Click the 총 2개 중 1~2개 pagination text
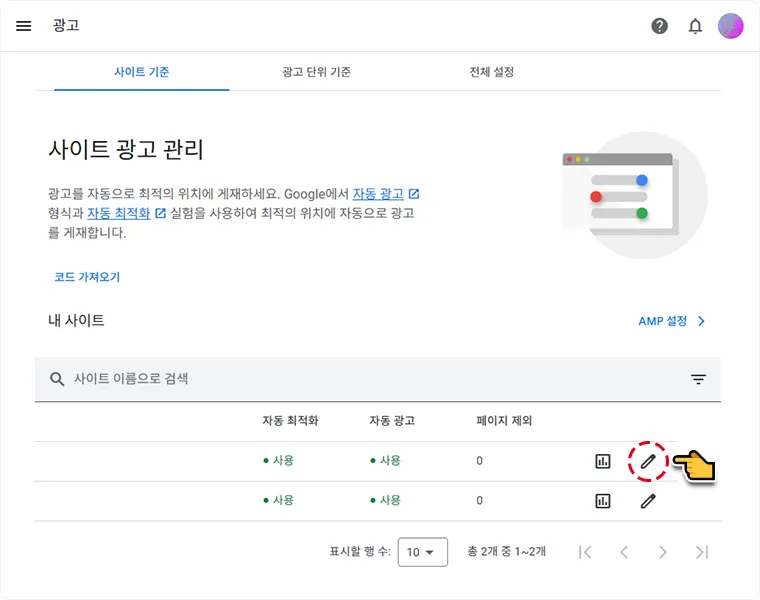 tap(507, 552)
